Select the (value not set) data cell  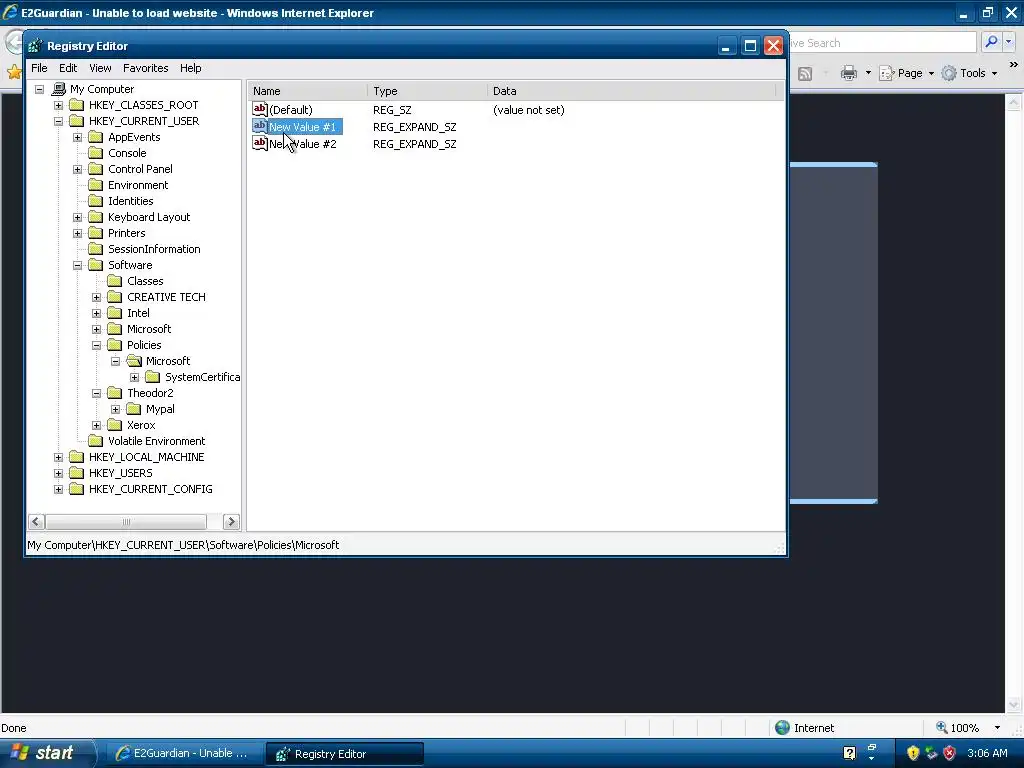point(528,110)
